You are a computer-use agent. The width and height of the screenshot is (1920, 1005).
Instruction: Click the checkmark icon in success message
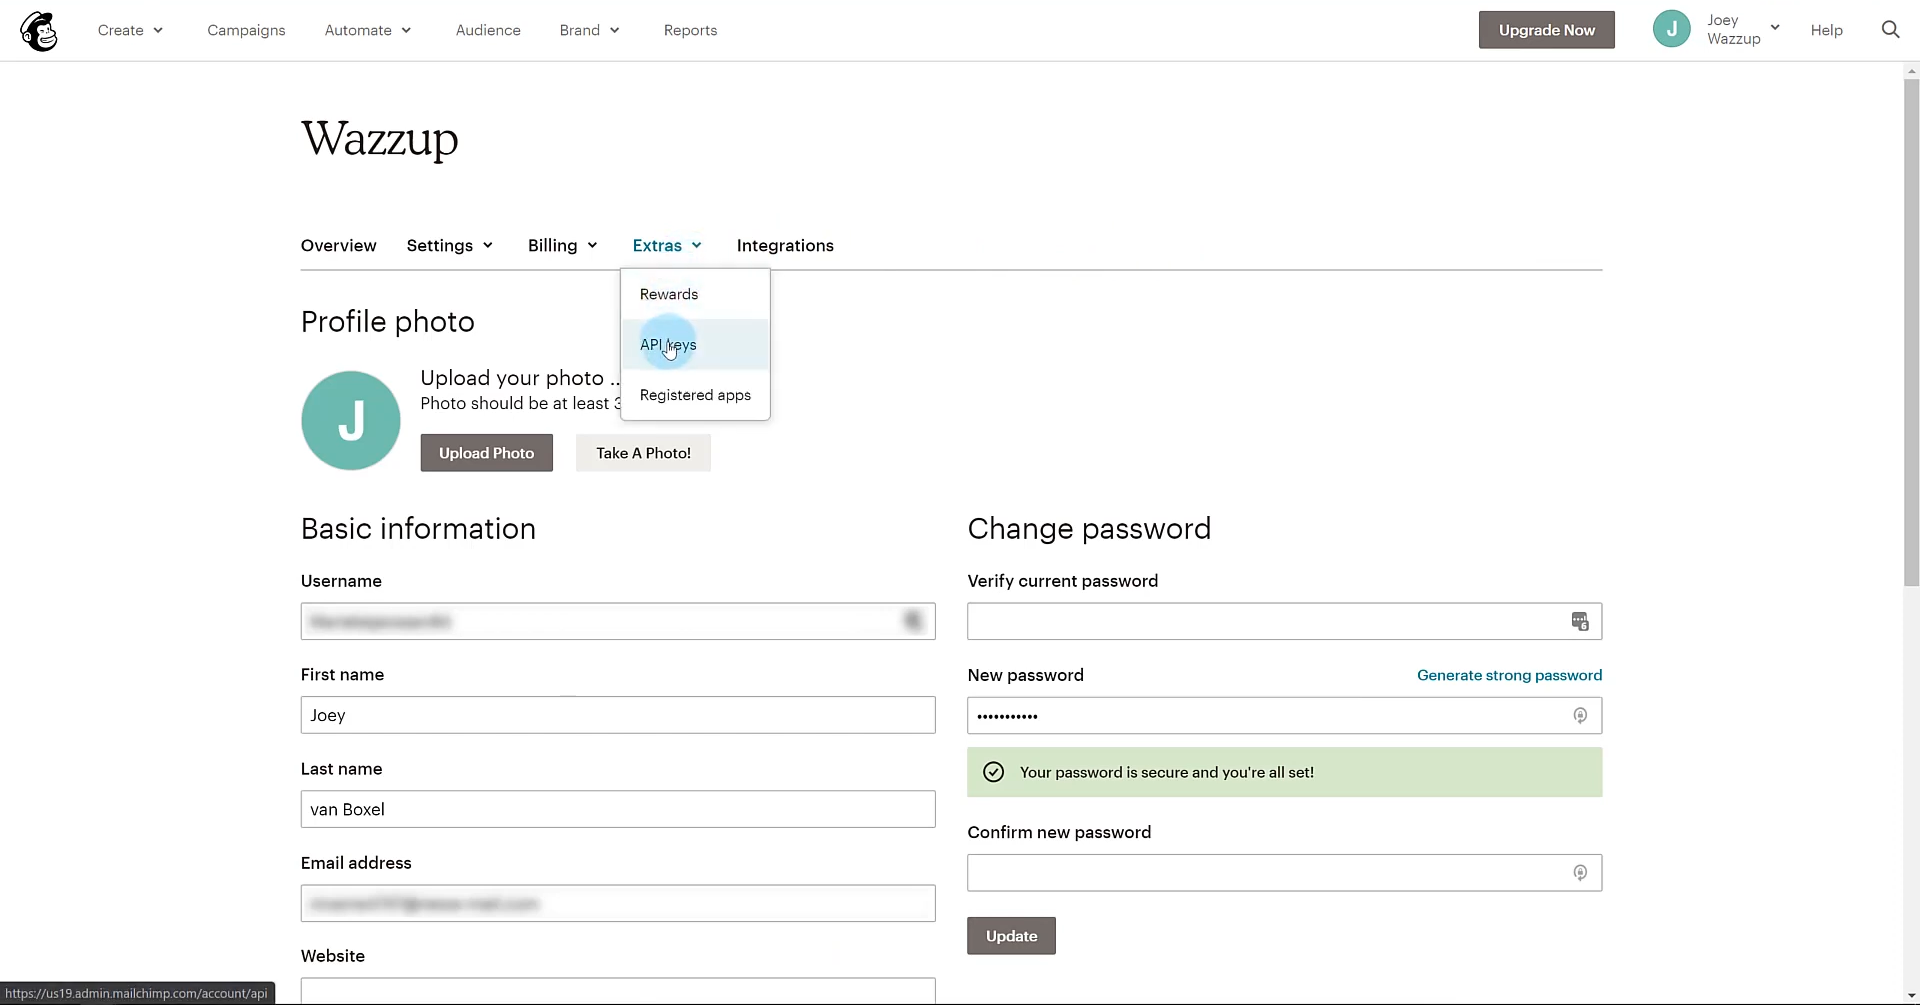[x=993, y=772]
